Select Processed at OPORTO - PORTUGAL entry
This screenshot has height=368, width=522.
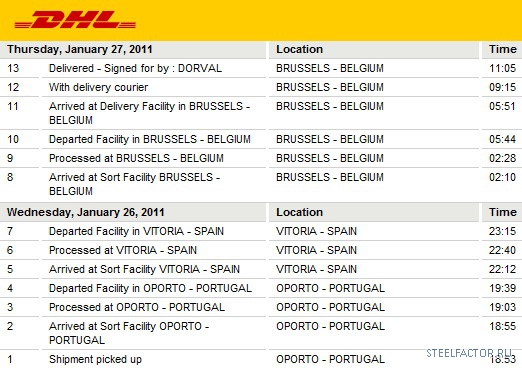(137, 307)
